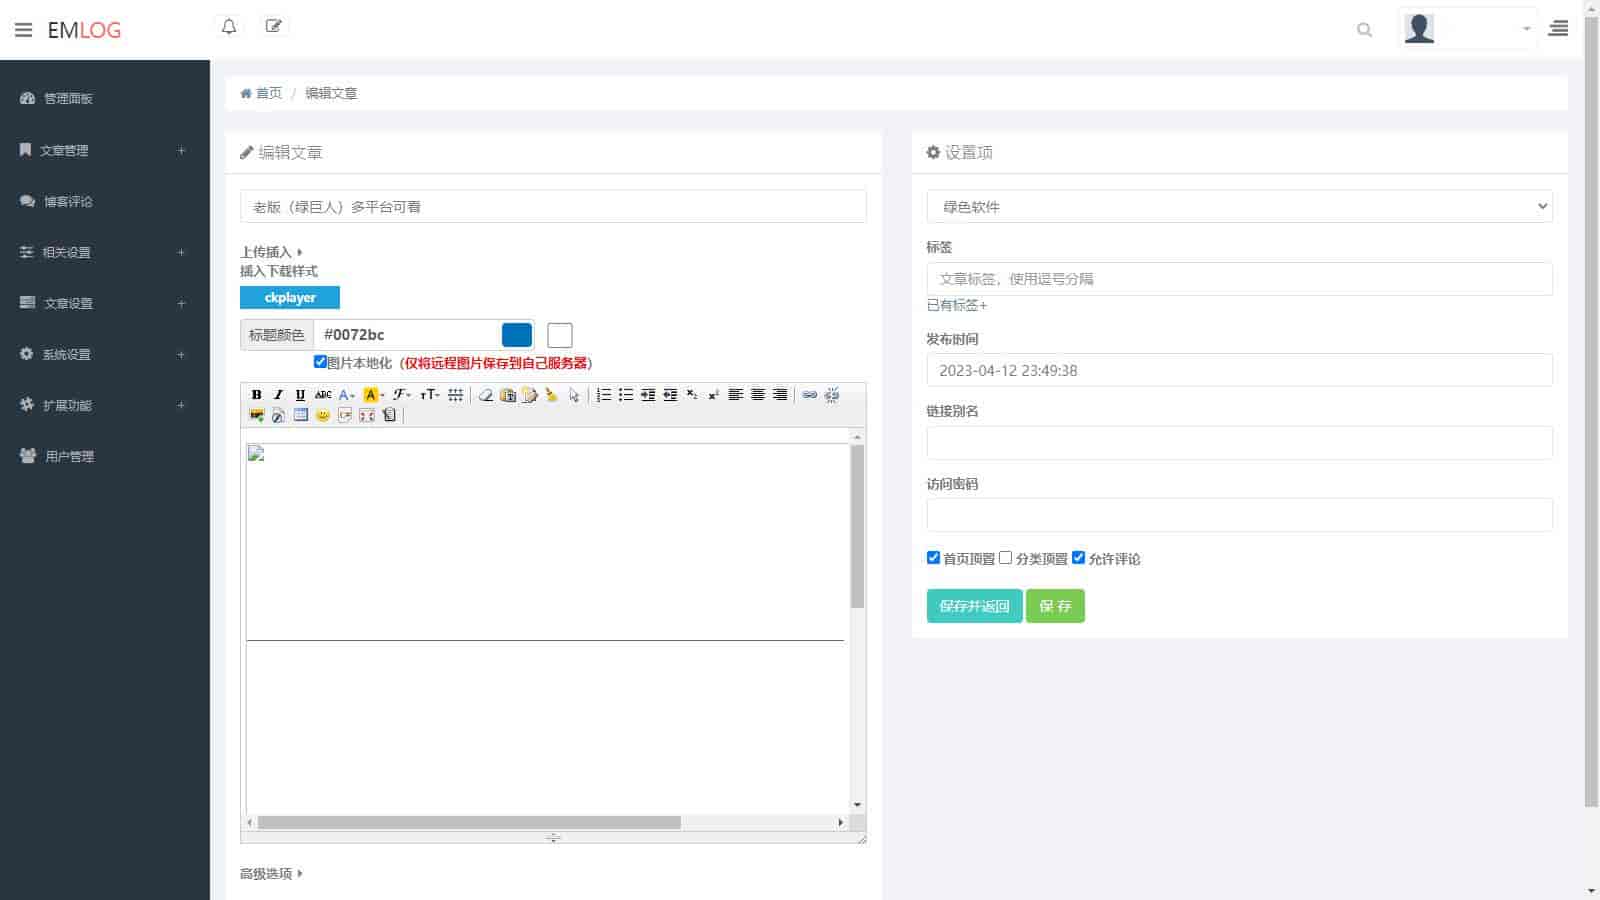The image size is (1600, 900).
Task: Click the eraser remove-format icon
Action: click(x=486, y=395)
